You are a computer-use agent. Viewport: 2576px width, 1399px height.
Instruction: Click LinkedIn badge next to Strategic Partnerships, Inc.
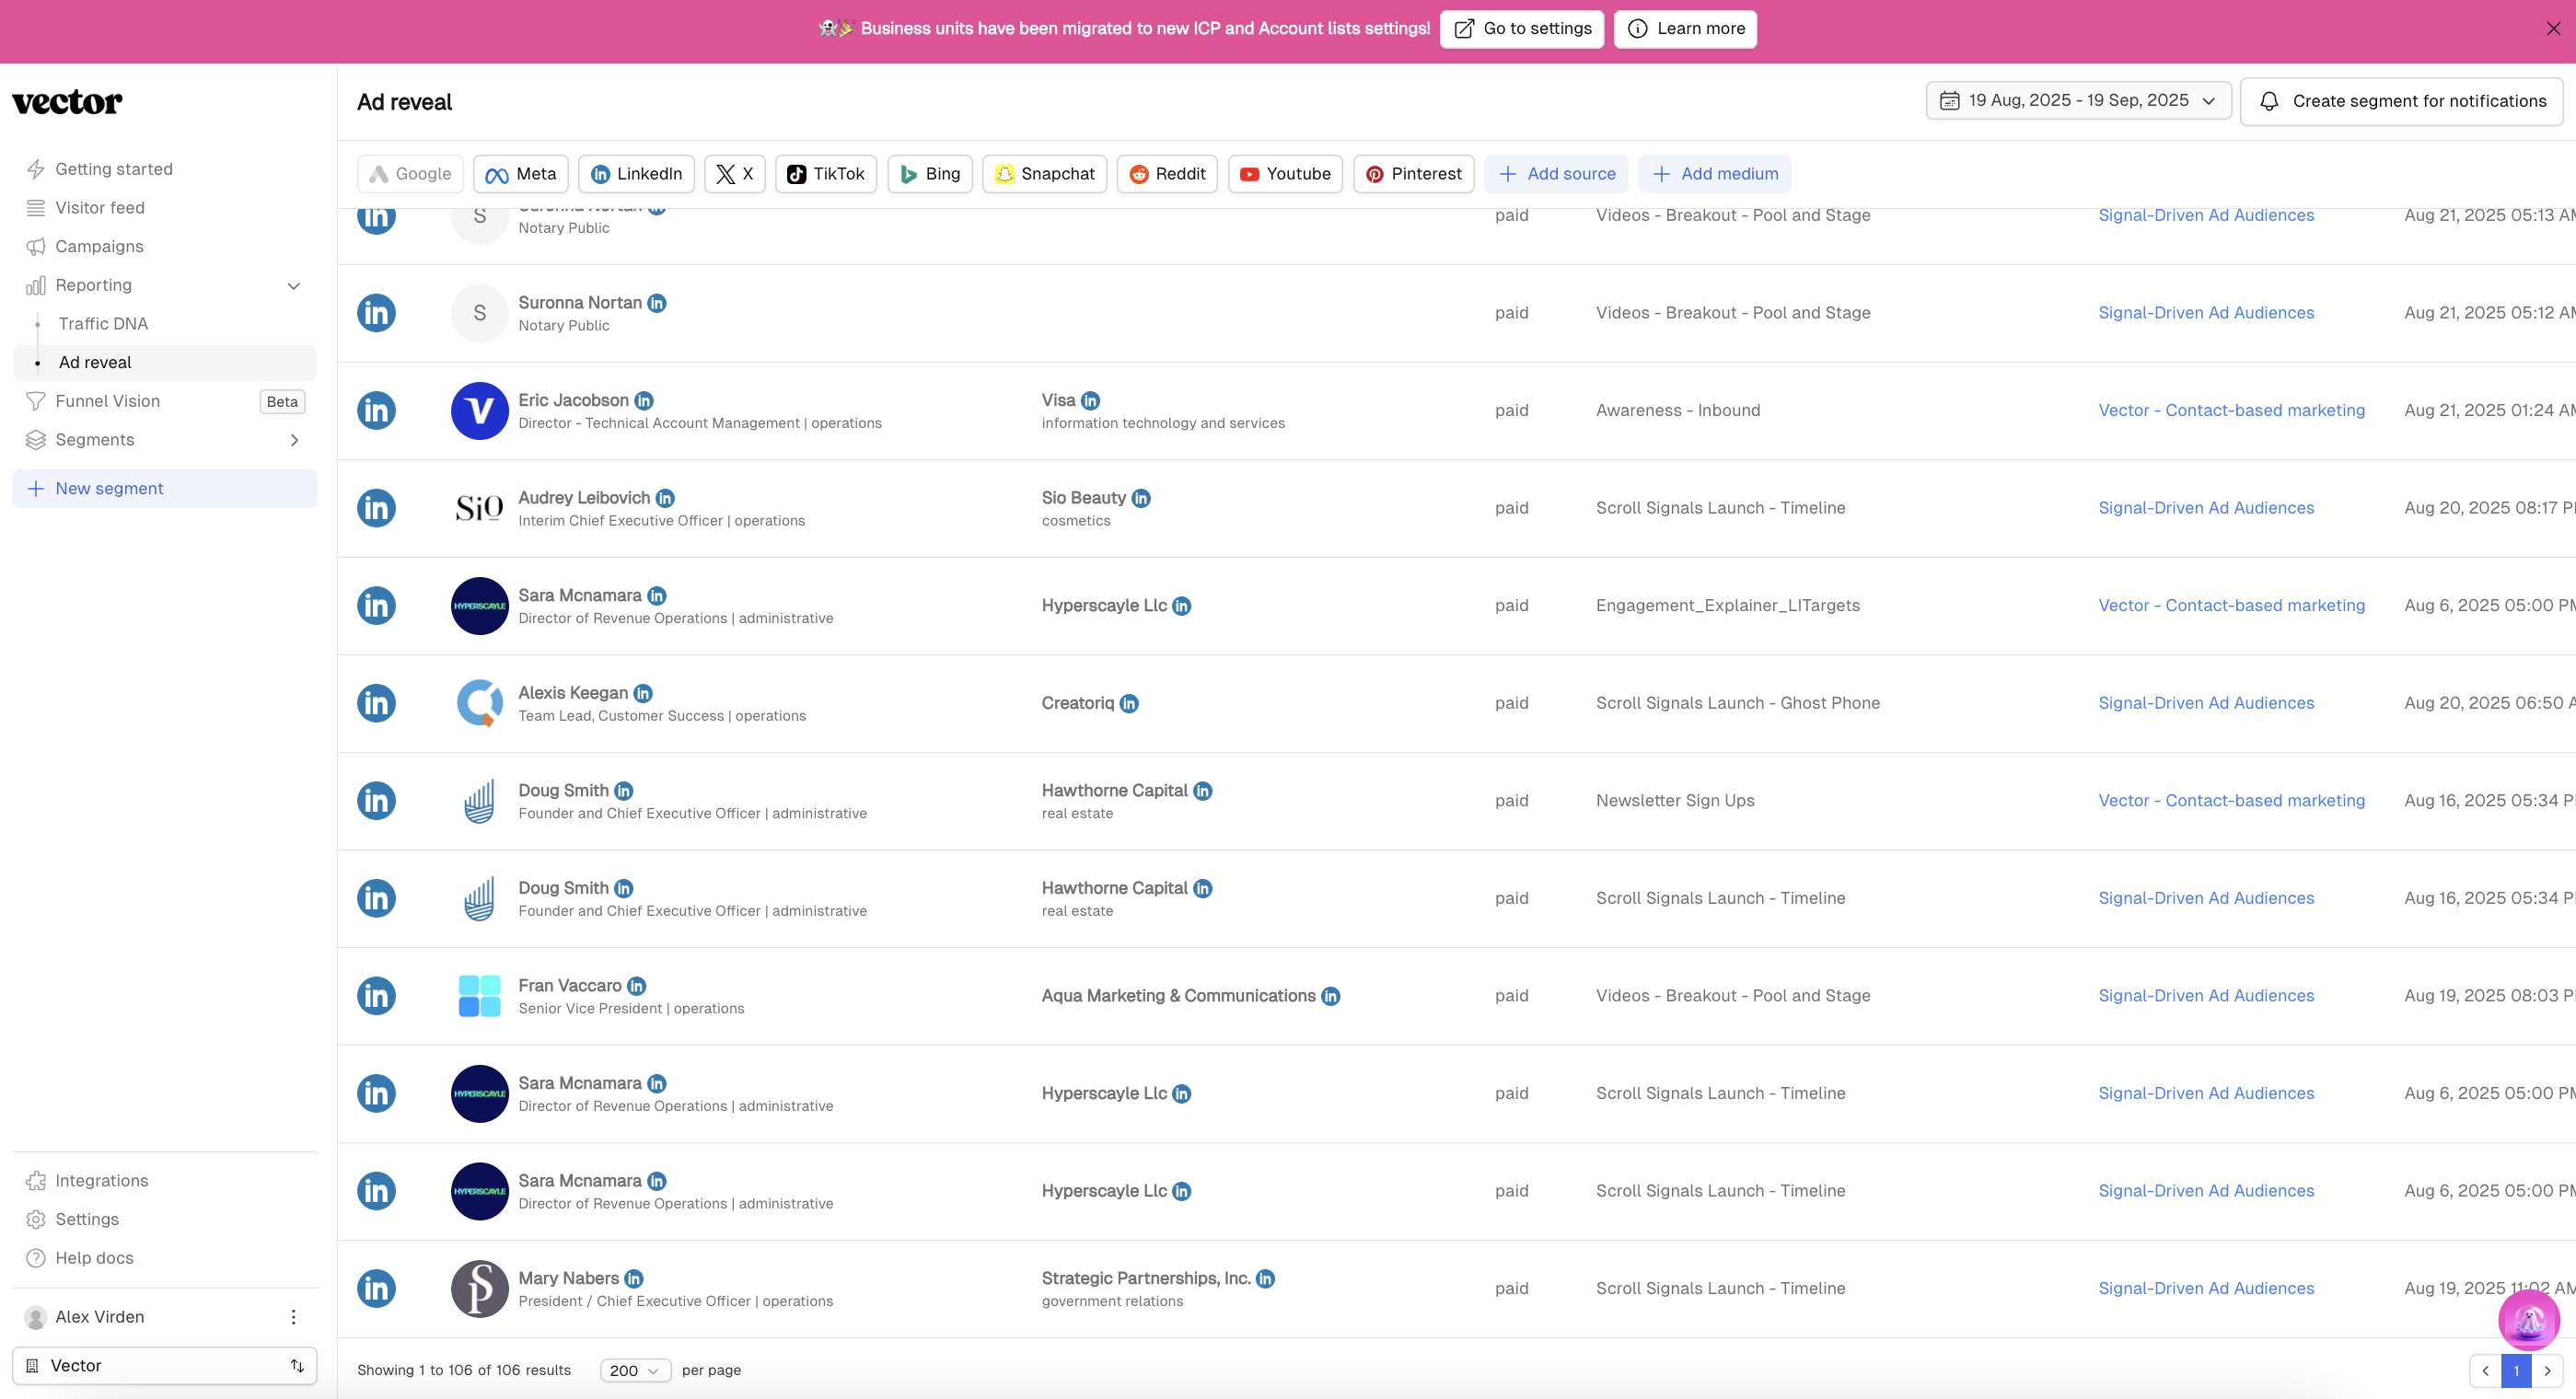1265,1279
